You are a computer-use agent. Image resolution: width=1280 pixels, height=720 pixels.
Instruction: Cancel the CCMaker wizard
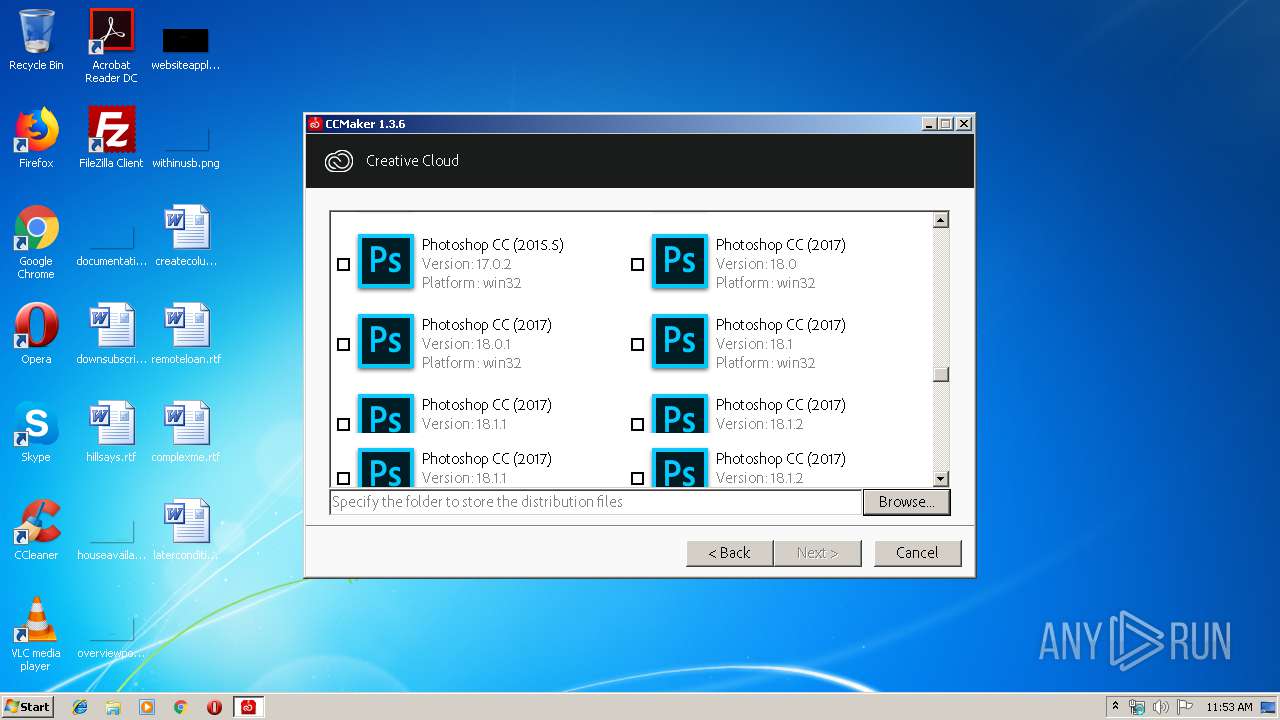tap(917, 553)
